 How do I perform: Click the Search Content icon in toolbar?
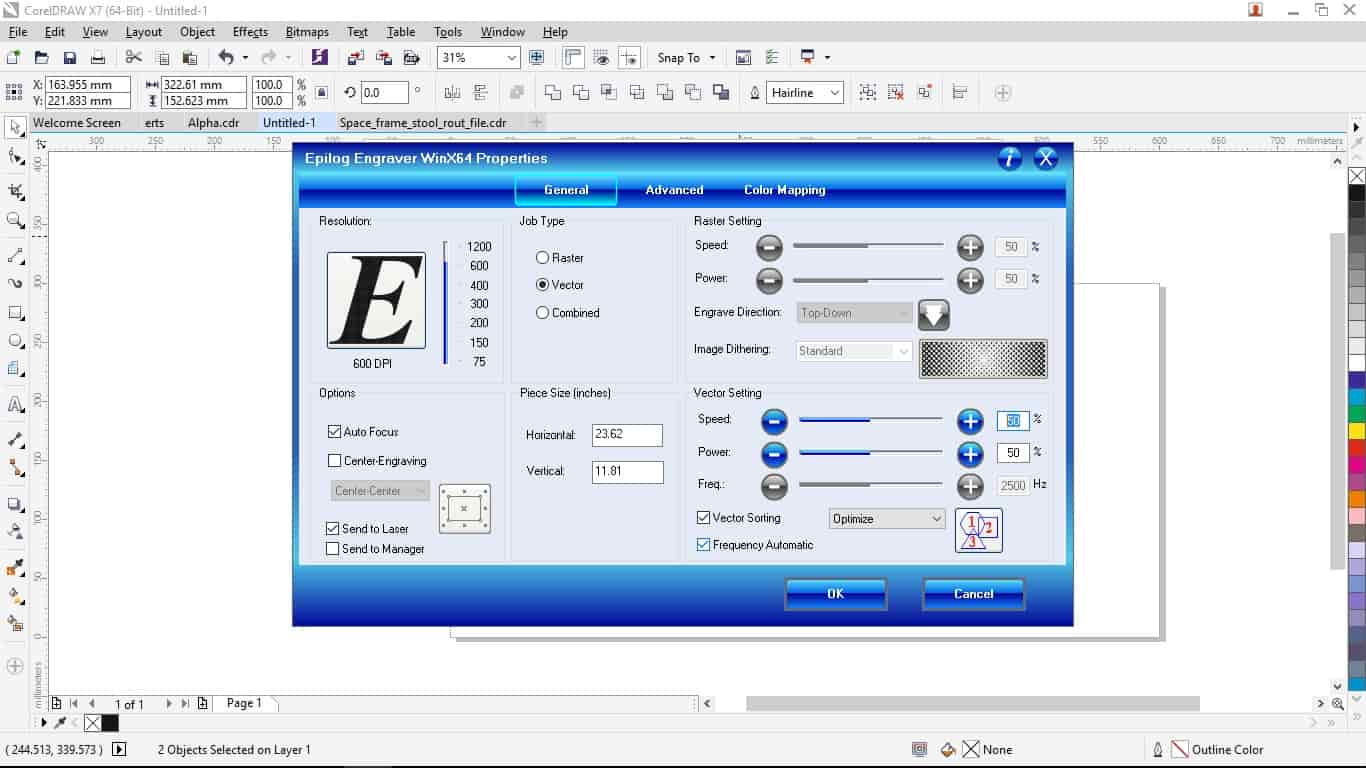pos(319,58)
